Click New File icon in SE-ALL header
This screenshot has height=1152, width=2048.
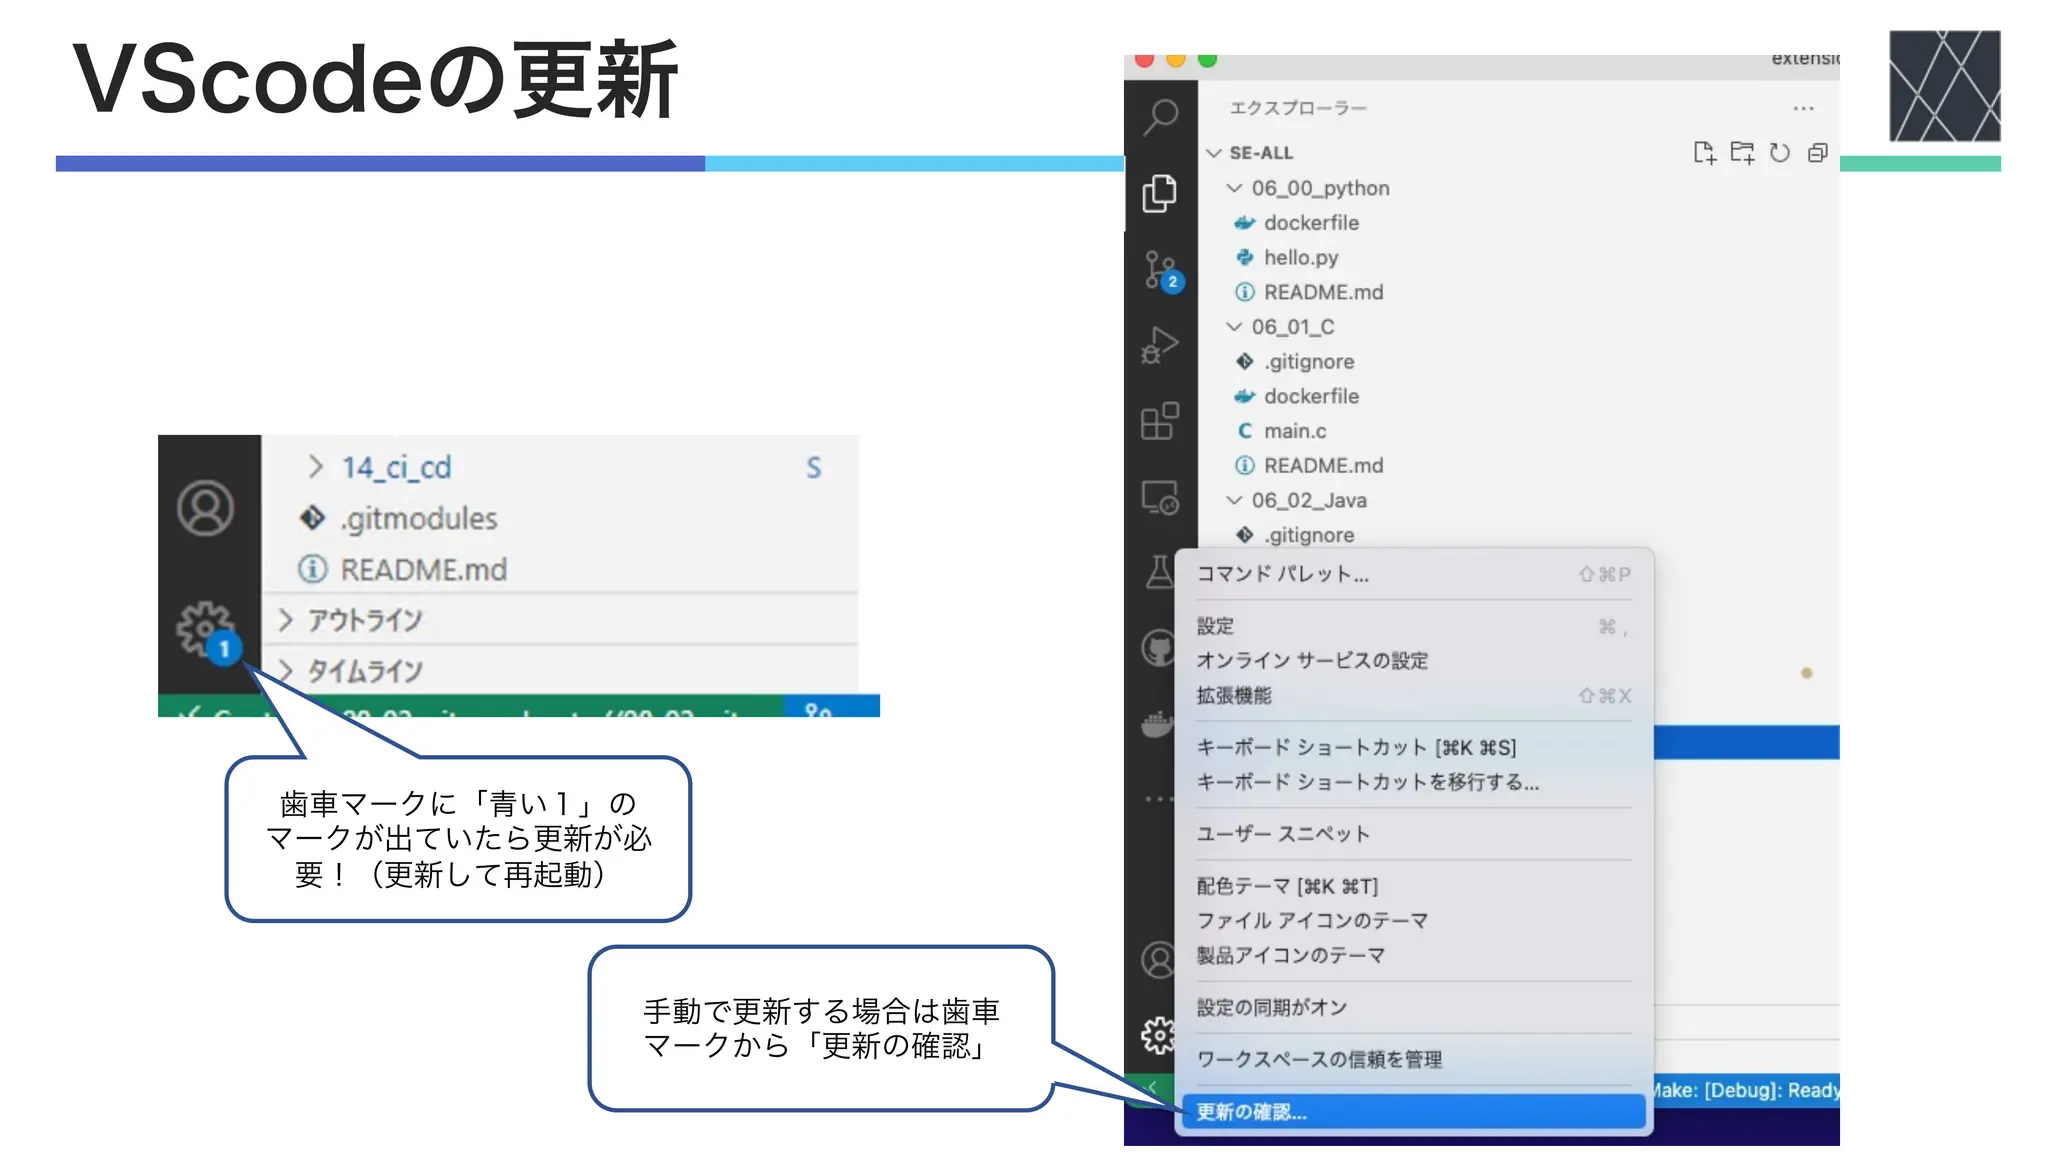[x=1704, y=152]
